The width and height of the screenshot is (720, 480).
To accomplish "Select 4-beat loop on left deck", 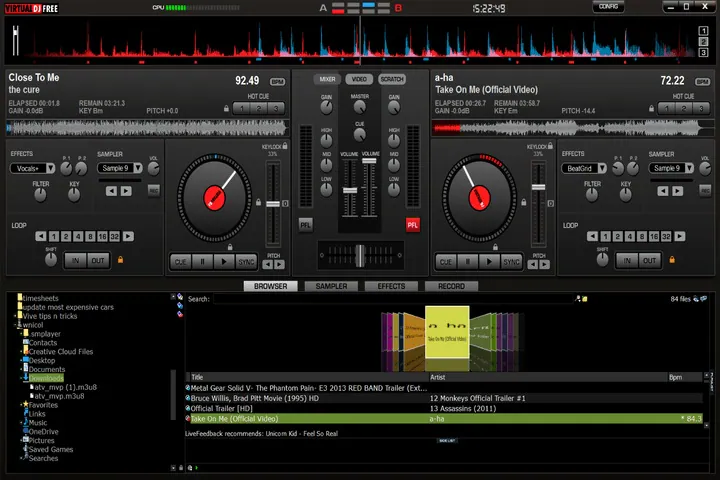I will (x=78, y=237).
